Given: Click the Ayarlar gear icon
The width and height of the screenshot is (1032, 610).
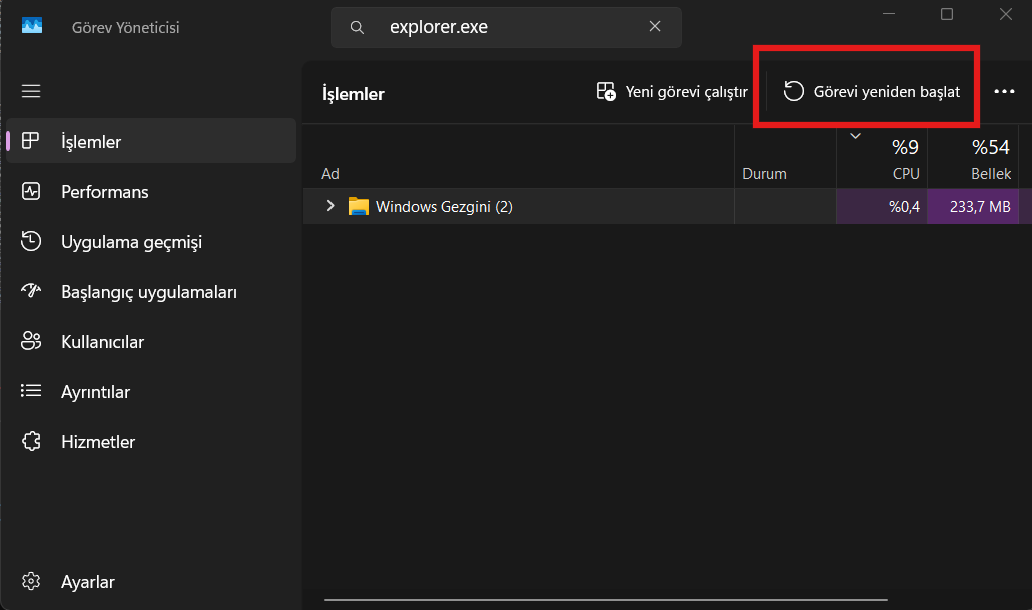Looking at the screenshot, I should 31,581.
